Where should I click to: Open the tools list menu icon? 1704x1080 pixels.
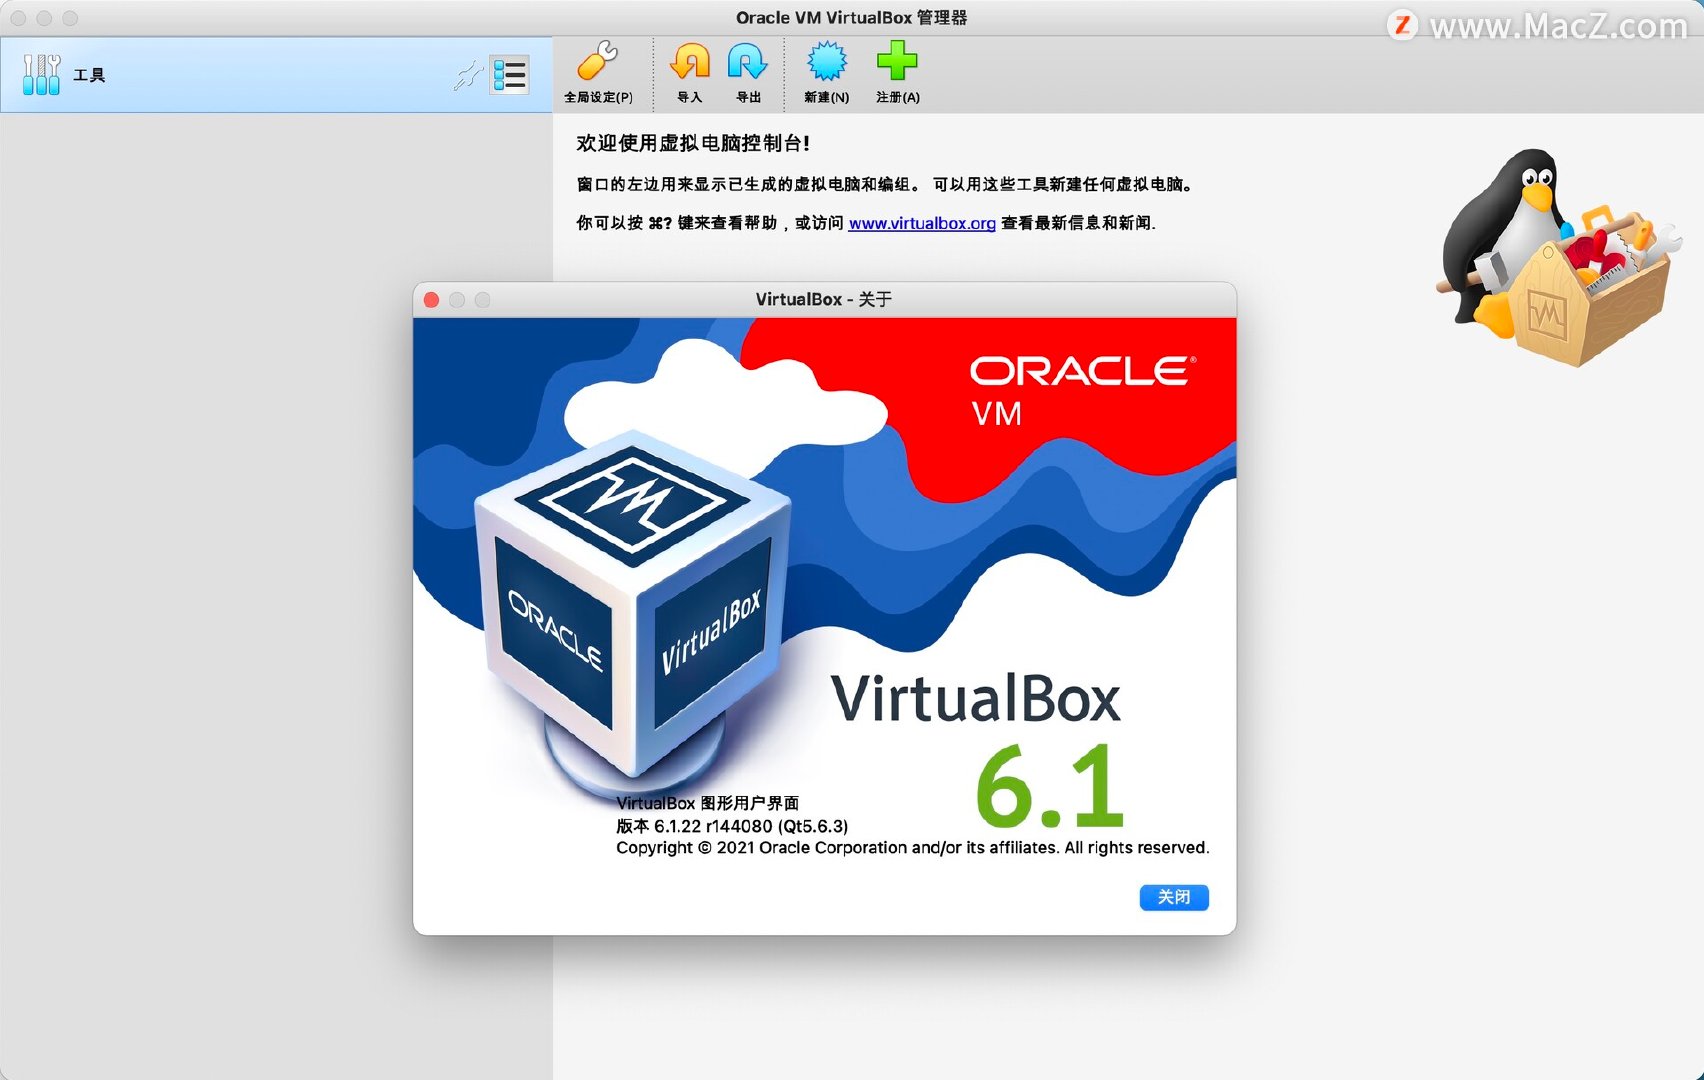click(x=509, y=75)
